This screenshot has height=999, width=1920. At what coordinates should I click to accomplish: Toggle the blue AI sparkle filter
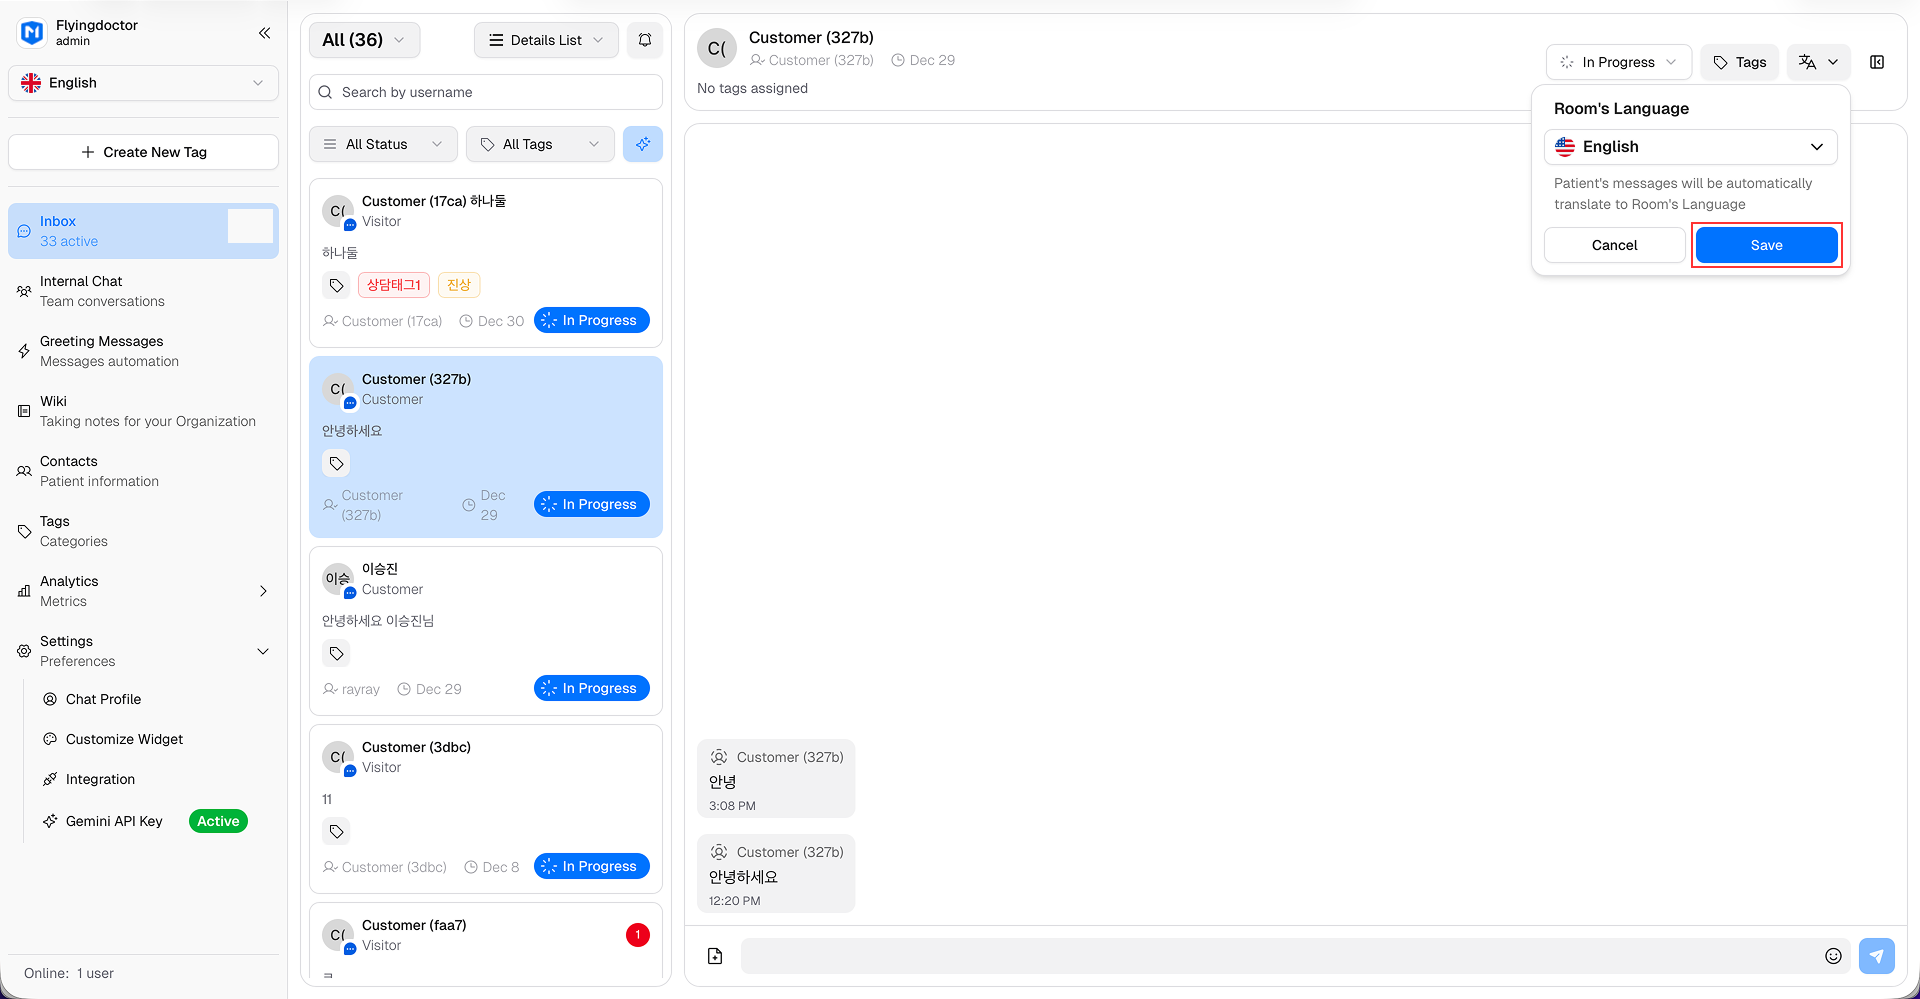point(643,144)
